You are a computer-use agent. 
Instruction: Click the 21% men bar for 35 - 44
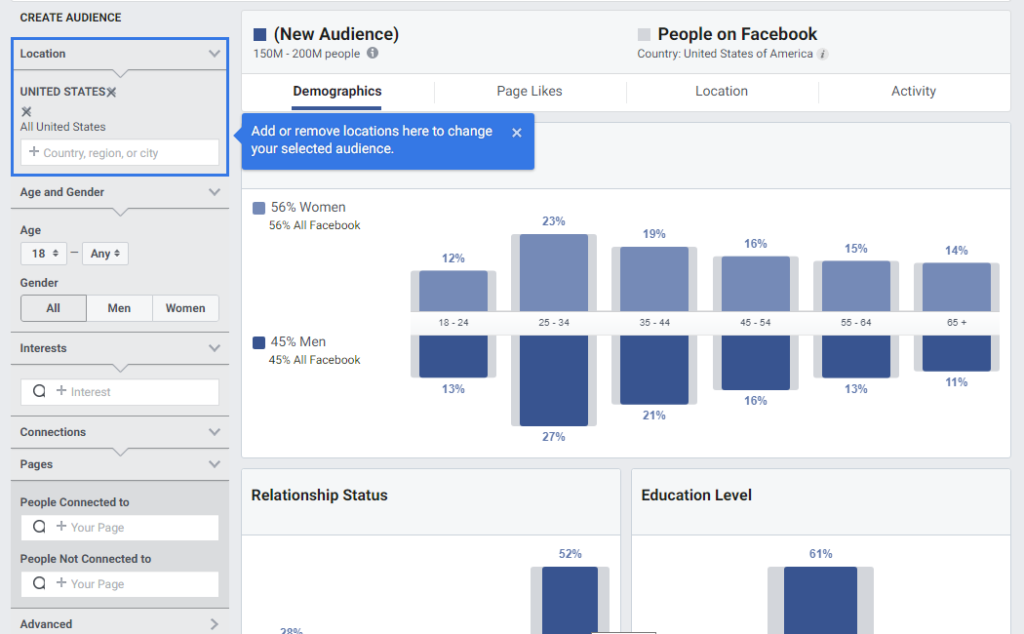coord(654,370)
